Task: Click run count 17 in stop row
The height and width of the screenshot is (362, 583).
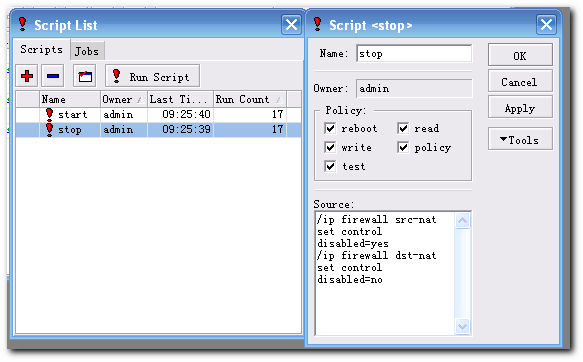Action: pyautogui.click(x=277, y=130)
